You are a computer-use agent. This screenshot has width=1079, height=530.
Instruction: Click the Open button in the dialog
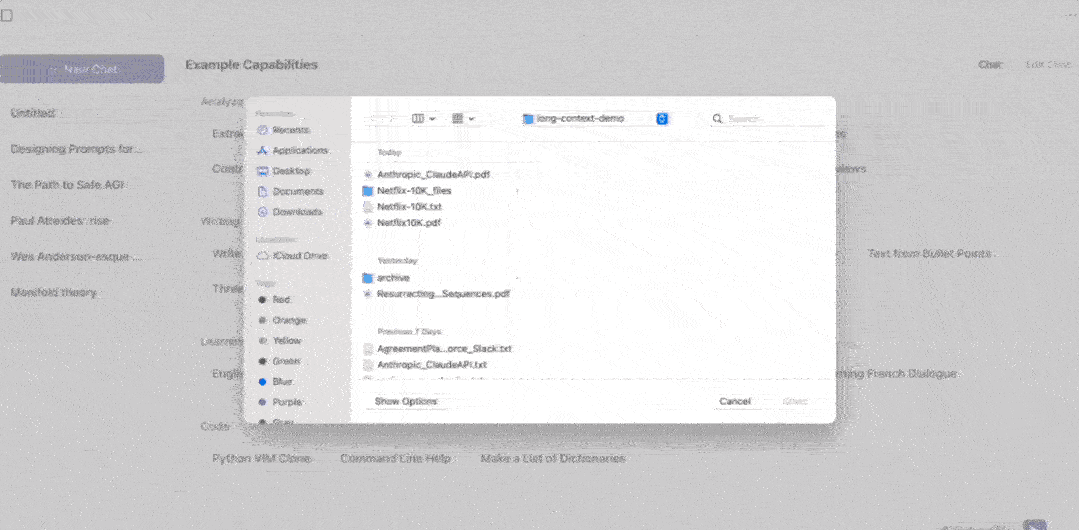pyautogui.click(x=794, y=401)
